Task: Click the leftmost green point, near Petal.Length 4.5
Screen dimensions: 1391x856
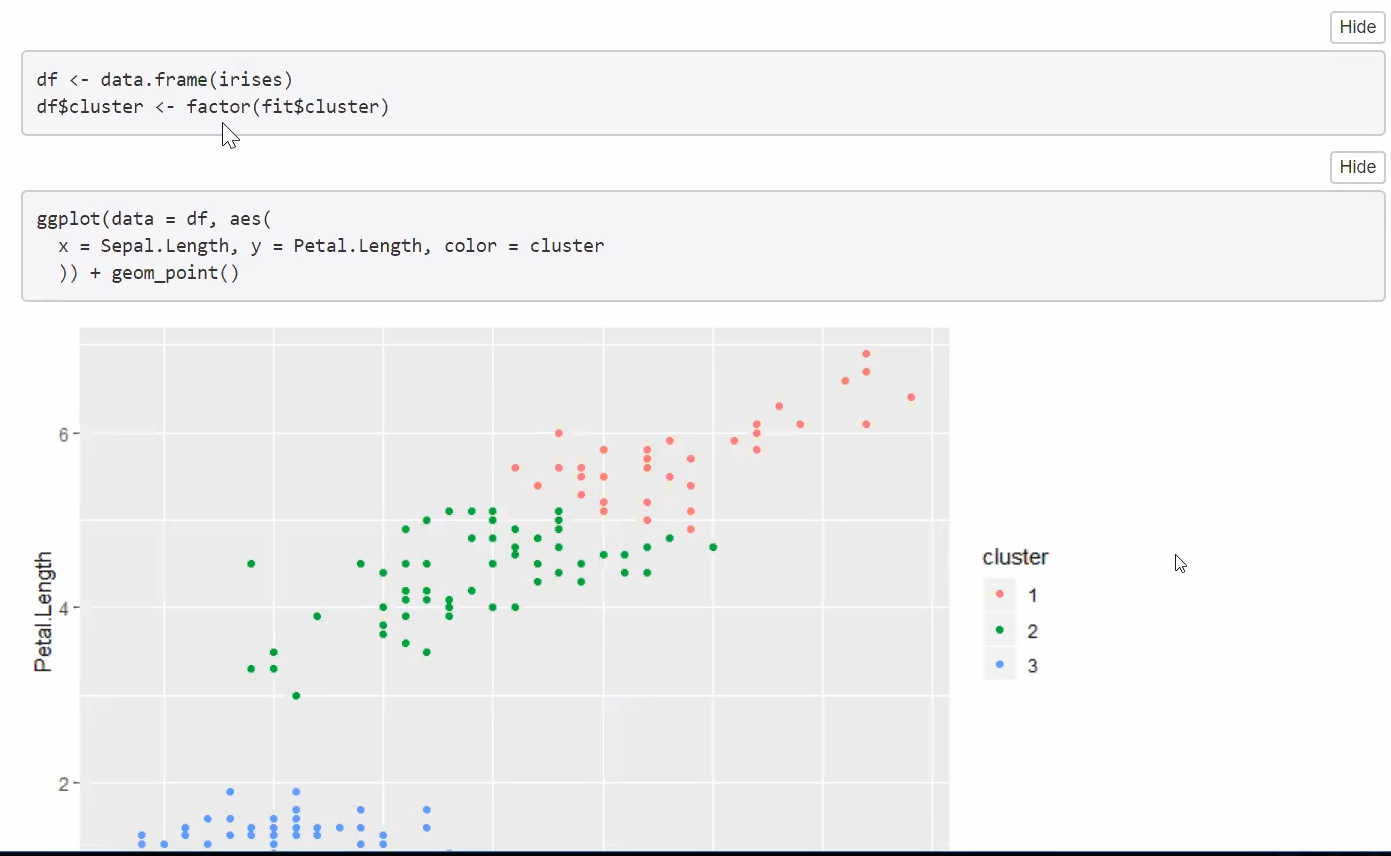Action: 251,564
